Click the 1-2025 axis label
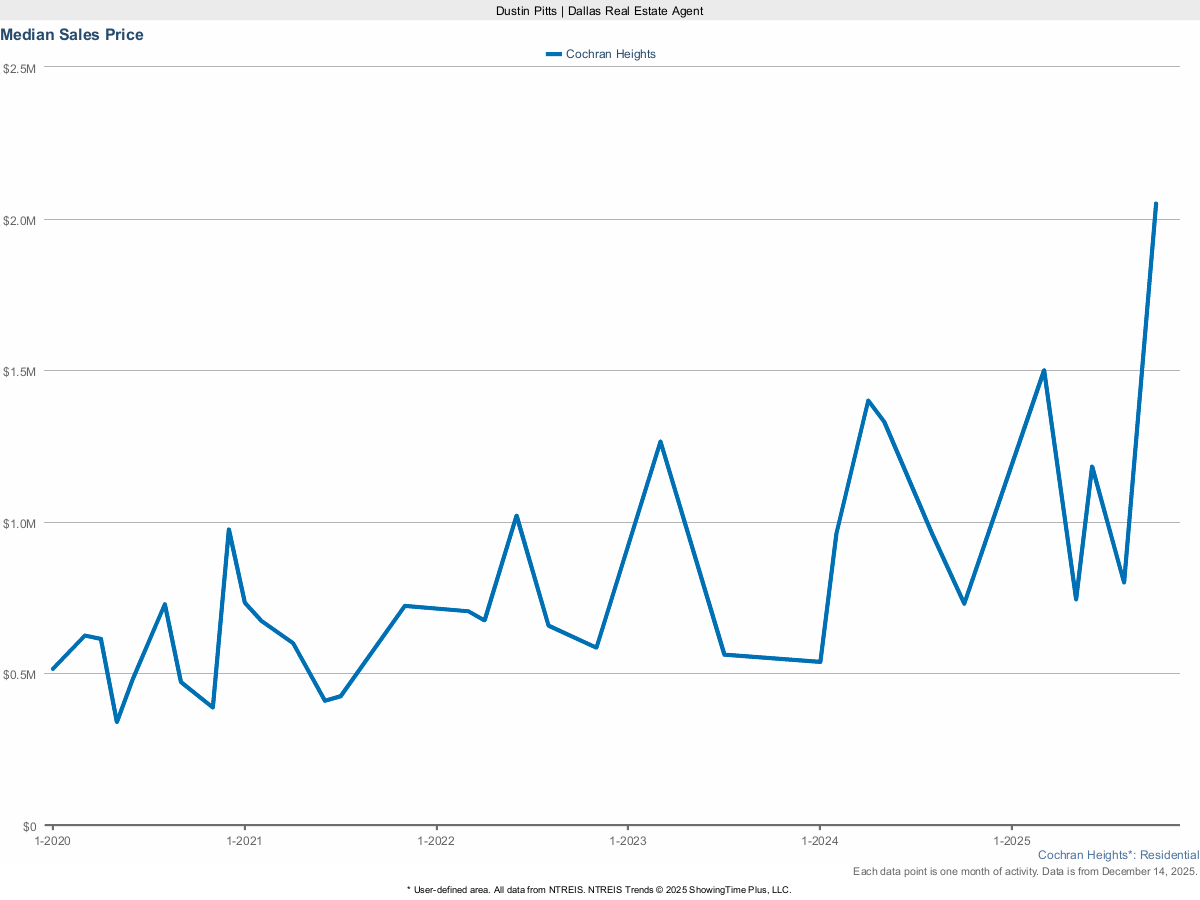 pos(1014,841)
